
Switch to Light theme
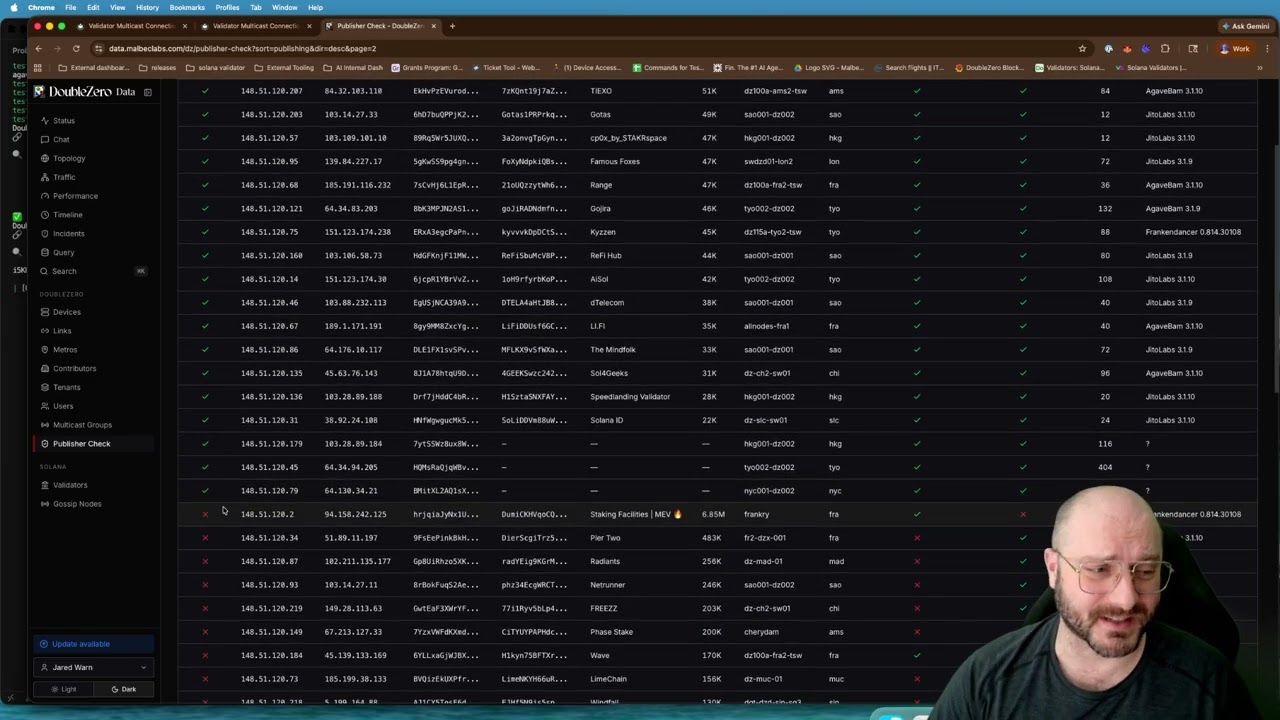point(64,689)
